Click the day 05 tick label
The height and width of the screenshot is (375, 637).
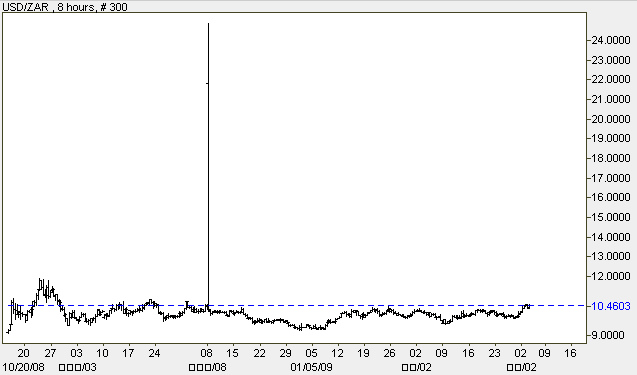[x=312, y=353]
